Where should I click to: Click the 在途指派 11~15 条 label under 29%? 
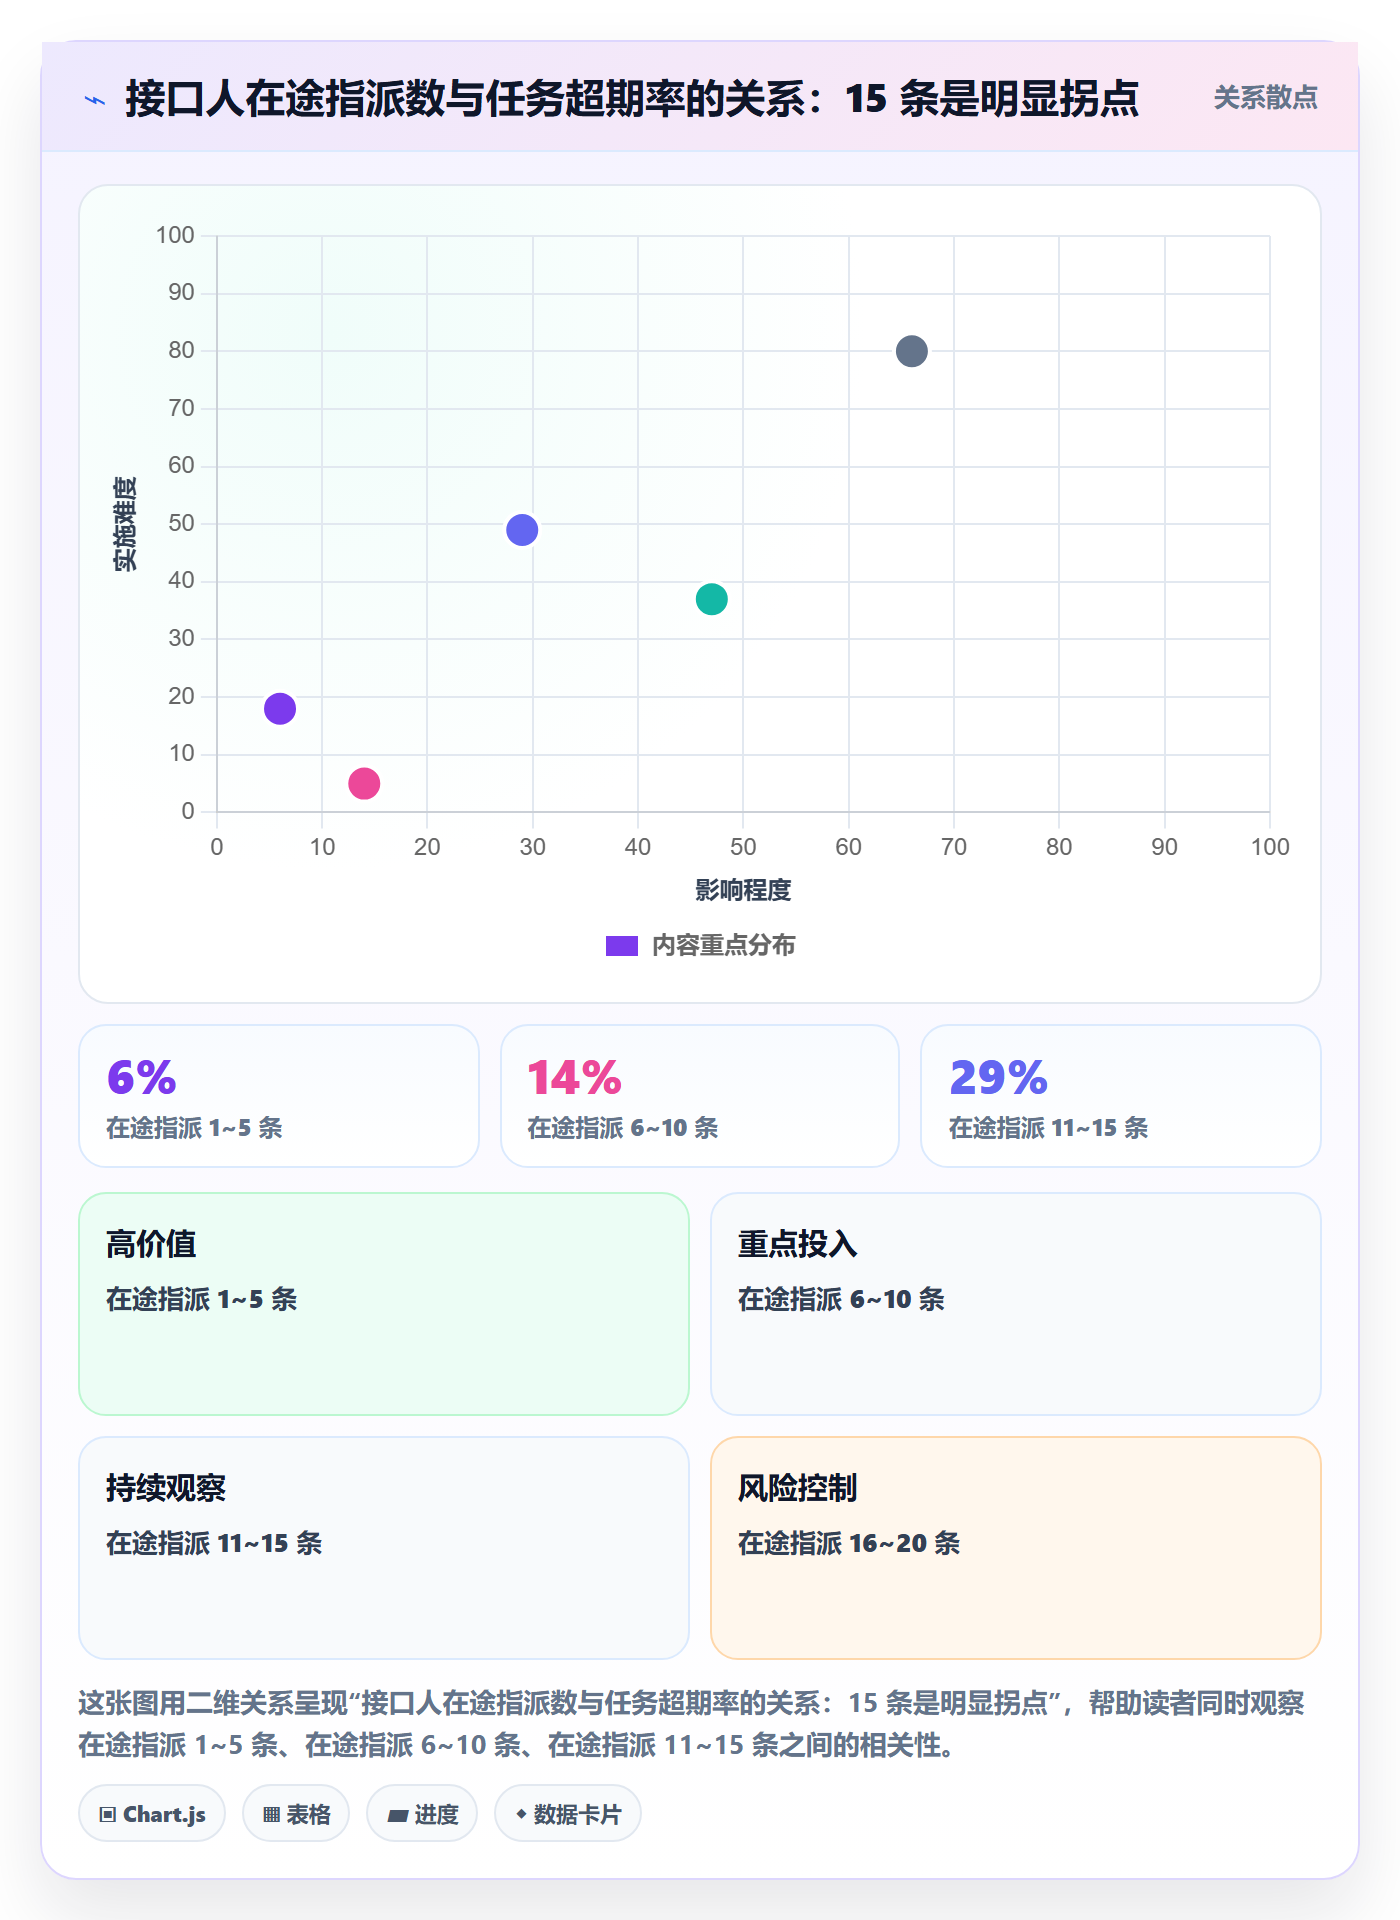pos(1048,1128)
